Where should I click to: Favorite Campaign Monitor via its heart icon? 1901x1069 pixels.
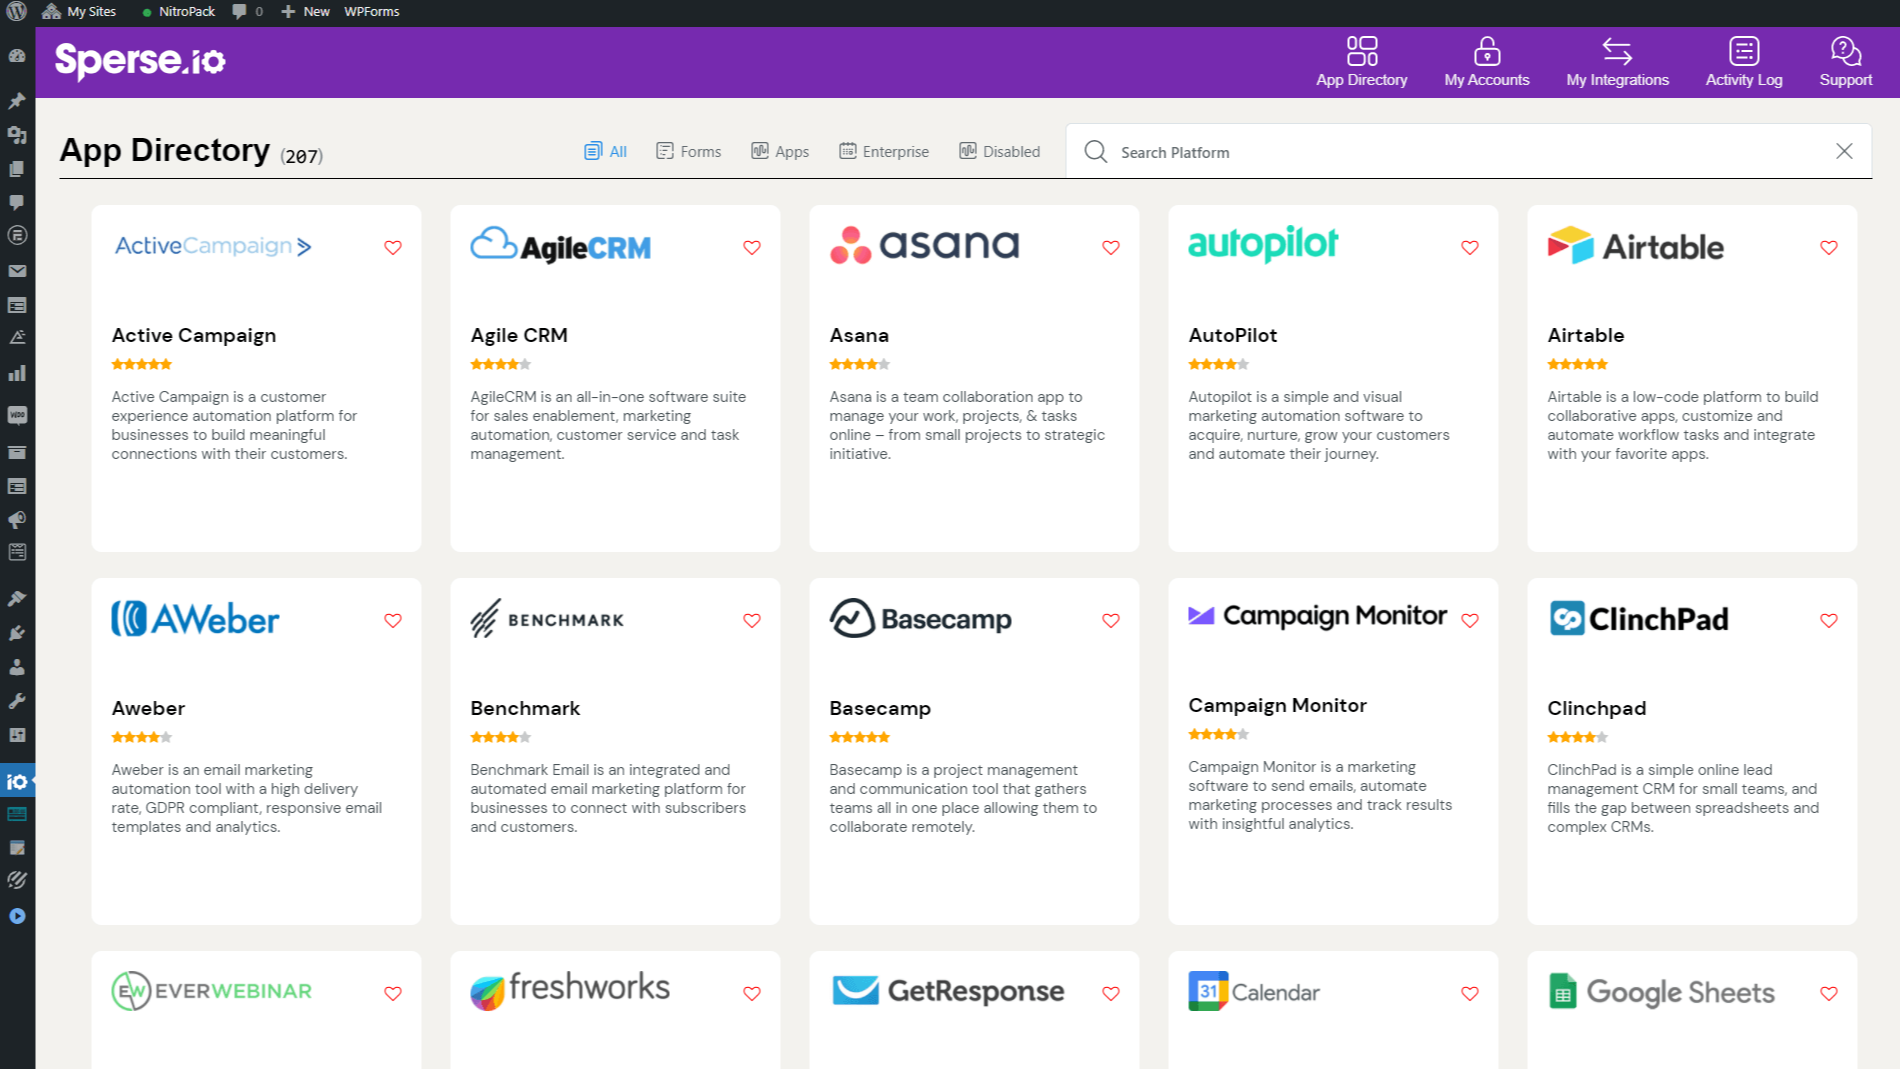[x=1469, y=620]
